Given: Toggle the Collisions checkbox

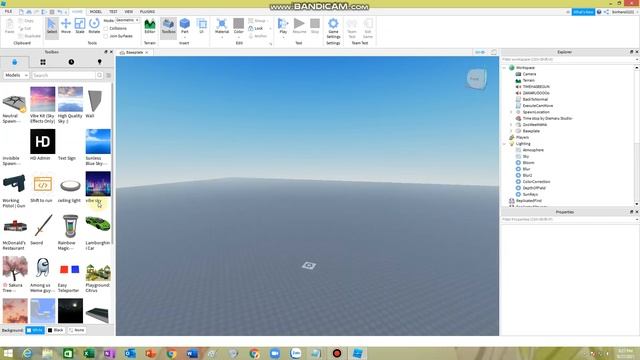Looking at the screenshot, I should pos(106,28).
